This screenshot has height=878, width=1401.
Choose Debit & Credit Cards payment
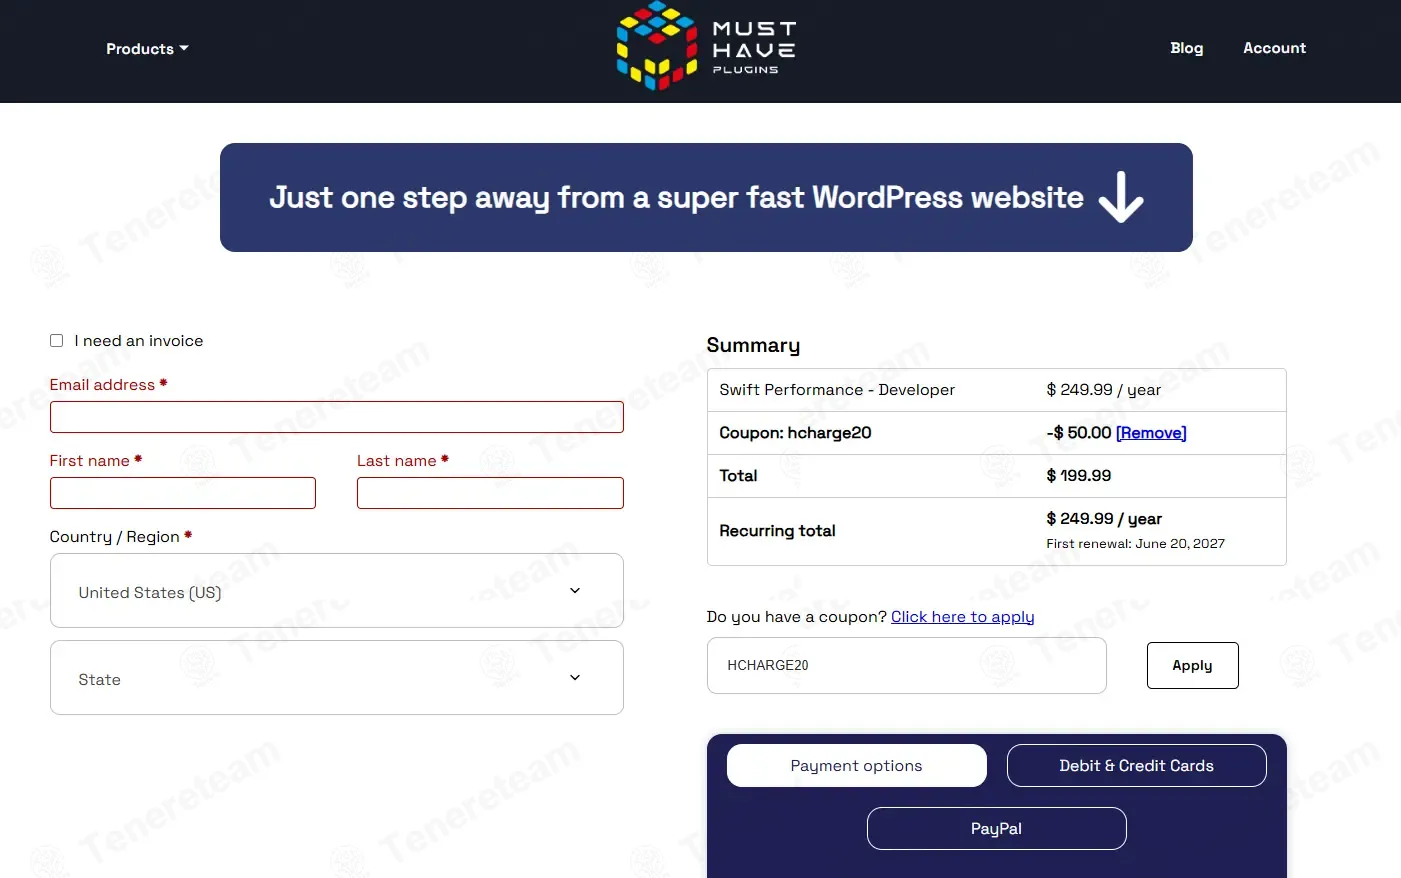(1137, 766)
